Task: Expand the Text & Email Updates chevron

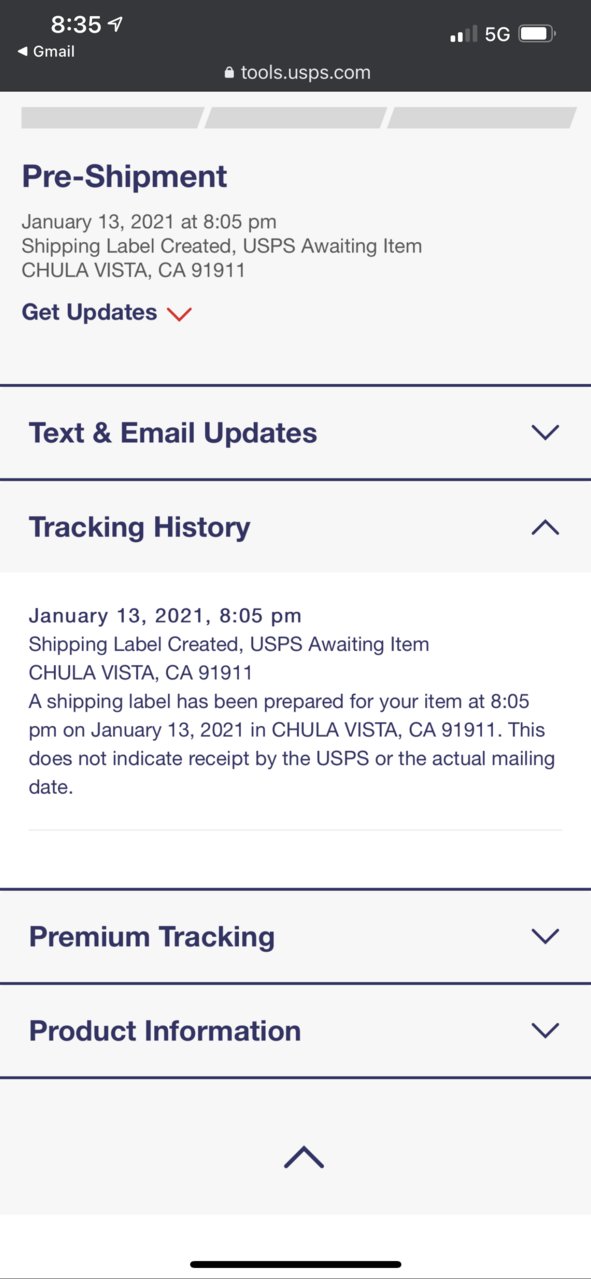Action: click(x=545, y=433)
